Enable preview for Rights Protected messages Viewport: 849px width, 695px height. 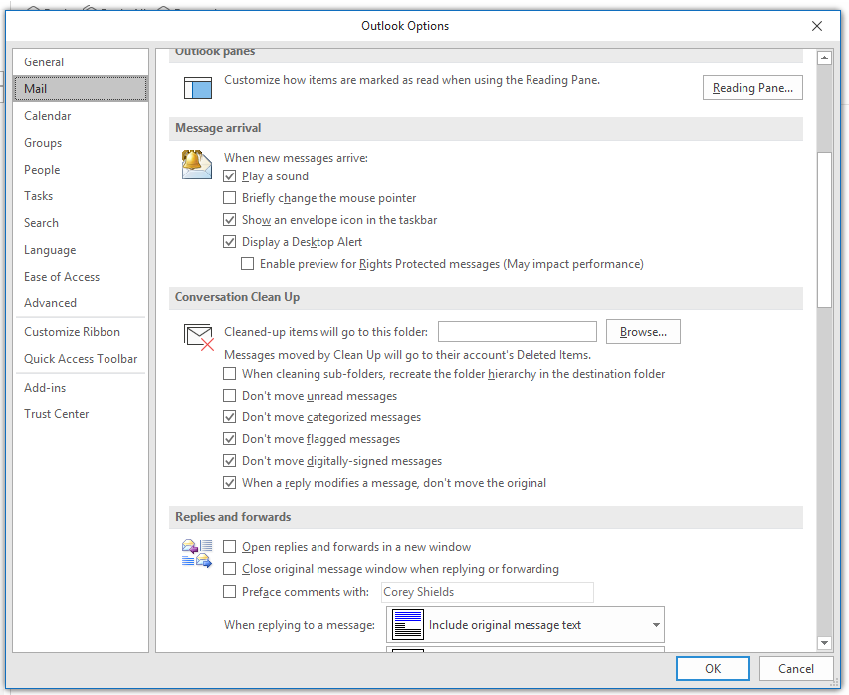click(247, 263)
